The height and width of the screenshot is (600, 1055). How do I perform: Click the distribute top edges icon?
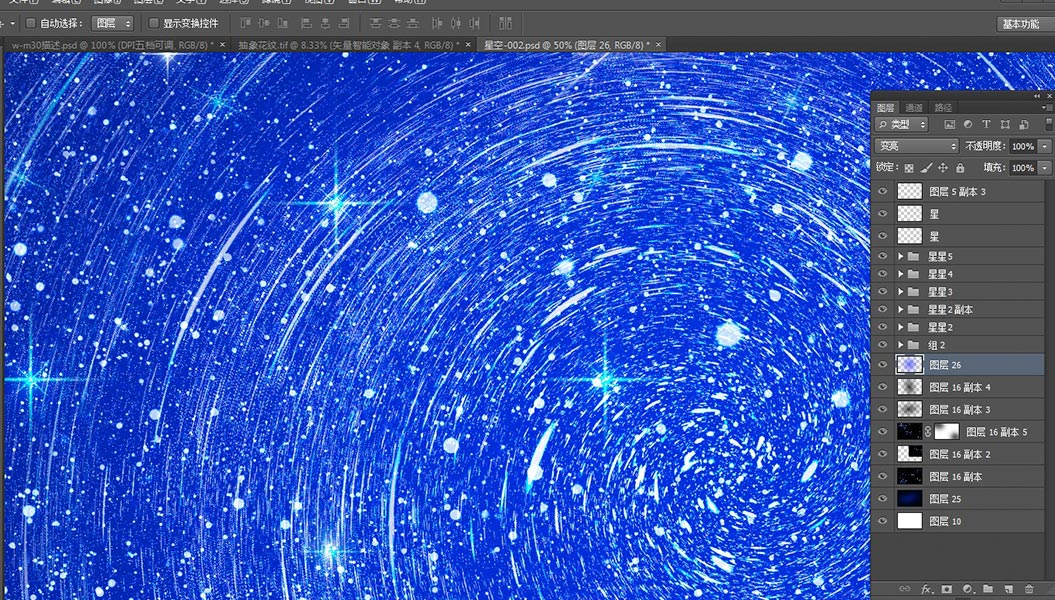pyautogui.click(x=375, y=24)
